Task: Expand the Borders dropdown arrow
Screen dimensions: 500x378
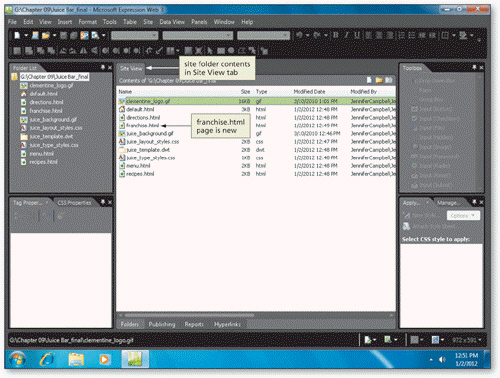Action: point(453,35)
